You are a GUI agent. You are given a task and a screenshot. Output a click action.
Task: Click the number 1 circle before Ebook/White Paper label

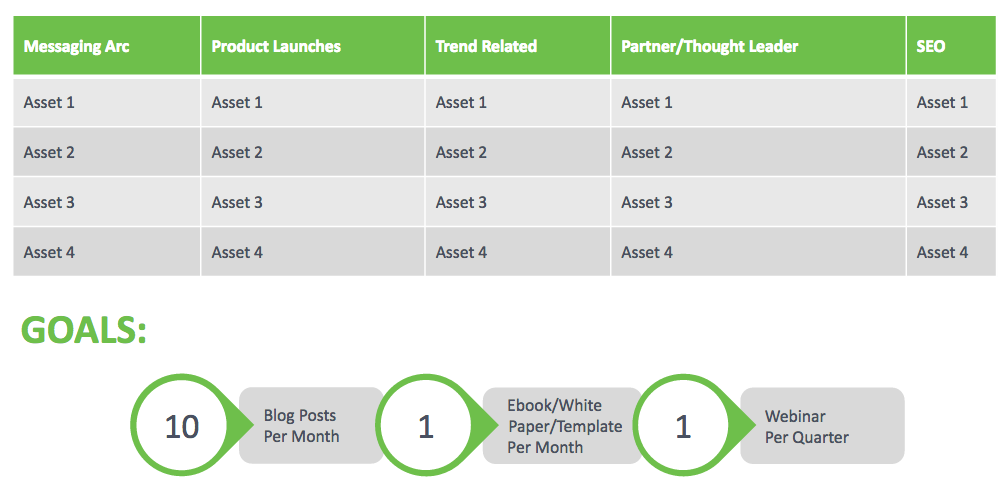click(x=425, y=426)
